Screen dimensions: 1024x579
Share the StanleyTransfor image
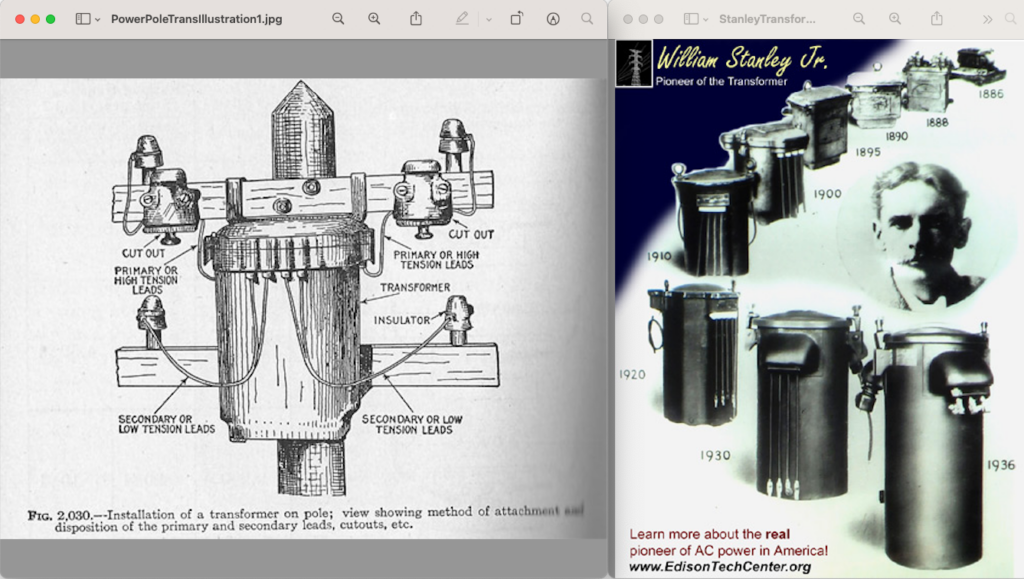coord(936,18)
